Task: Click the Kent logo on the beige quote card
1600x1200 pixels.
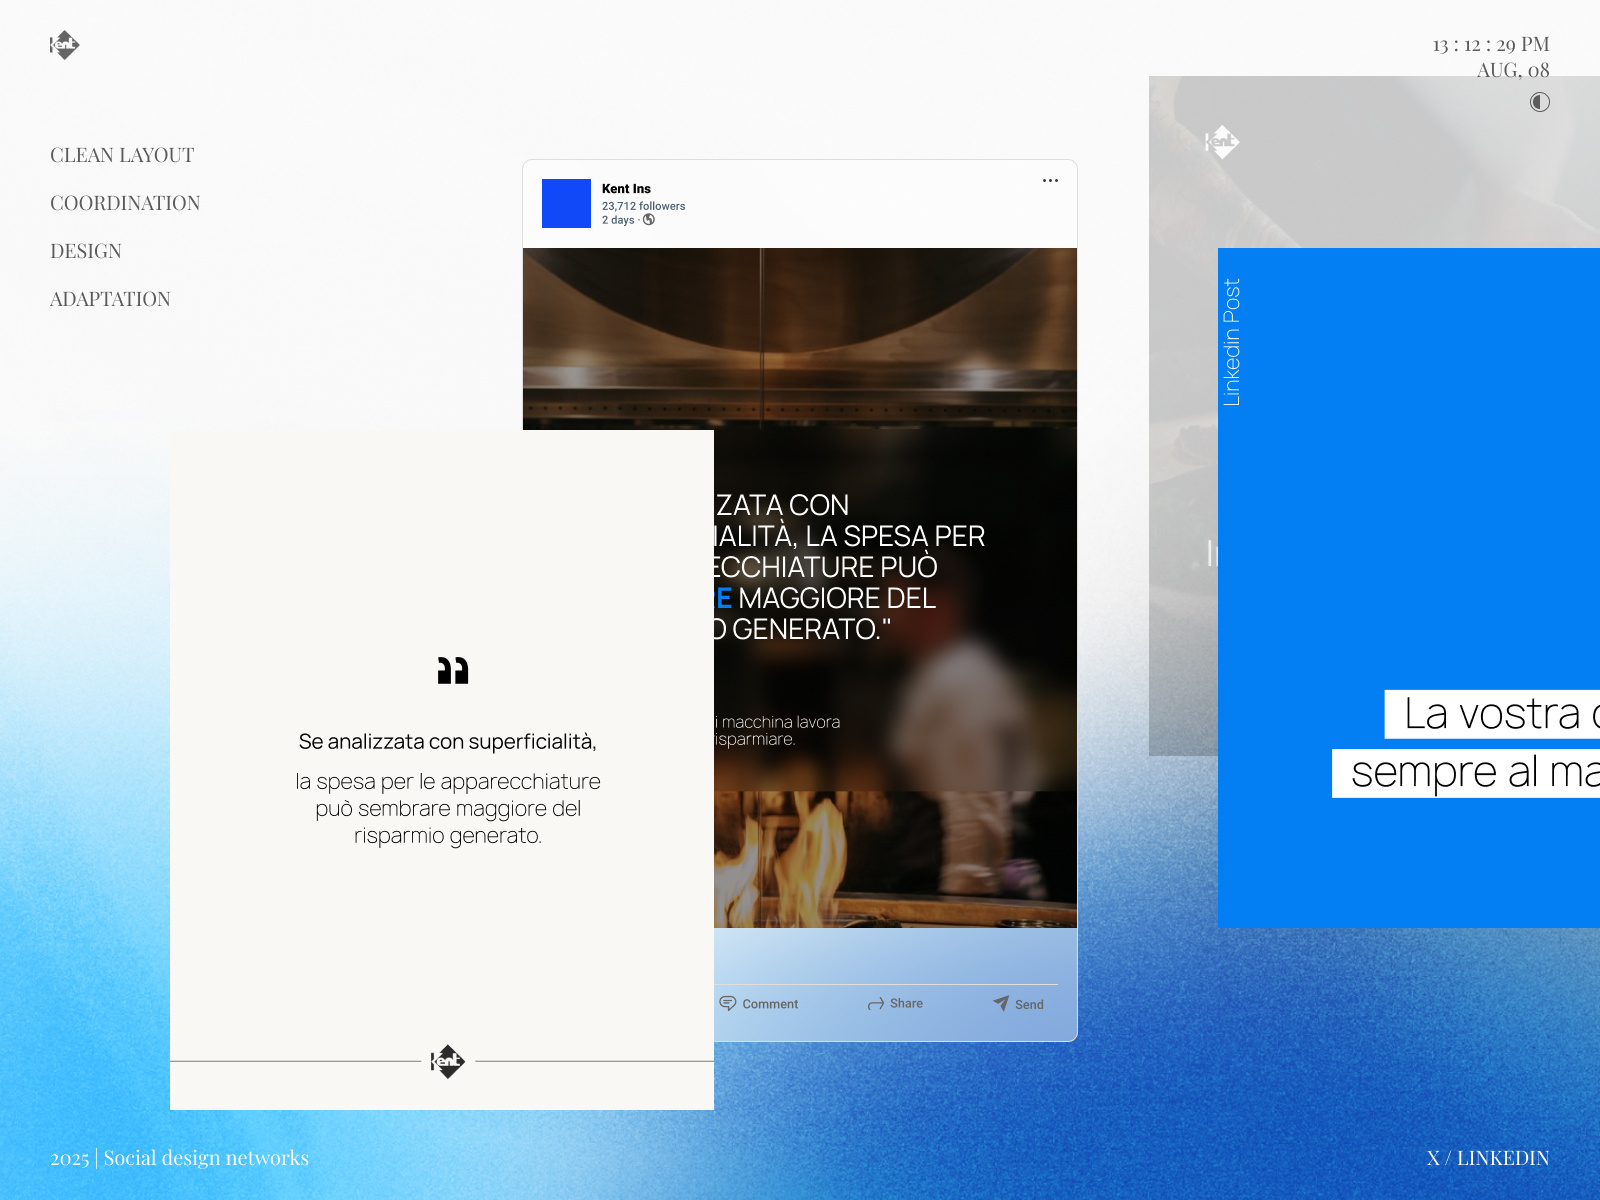Action: [448, 1061]
